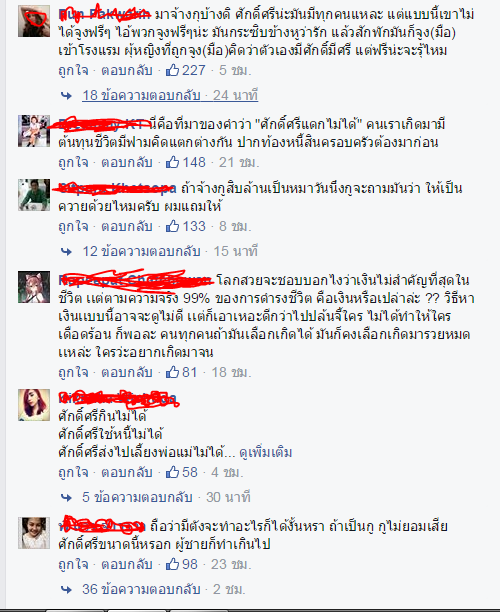Click the reply arrow icon beside 36 replies
Image resolution: width=500 pixels, height=612 pixels.
tap(66, 589)
